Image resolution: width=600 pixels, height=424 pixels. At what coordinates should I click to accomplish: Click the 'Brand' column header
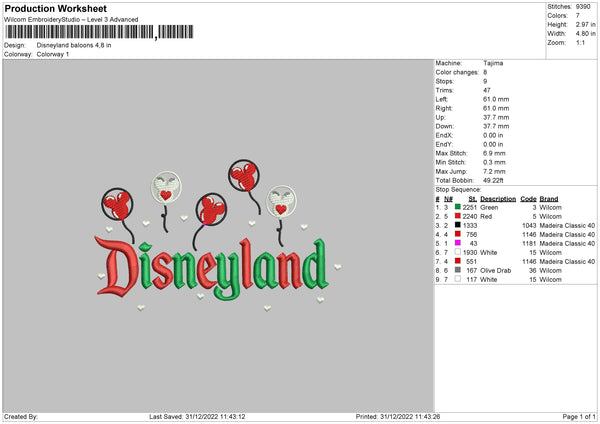549,199
